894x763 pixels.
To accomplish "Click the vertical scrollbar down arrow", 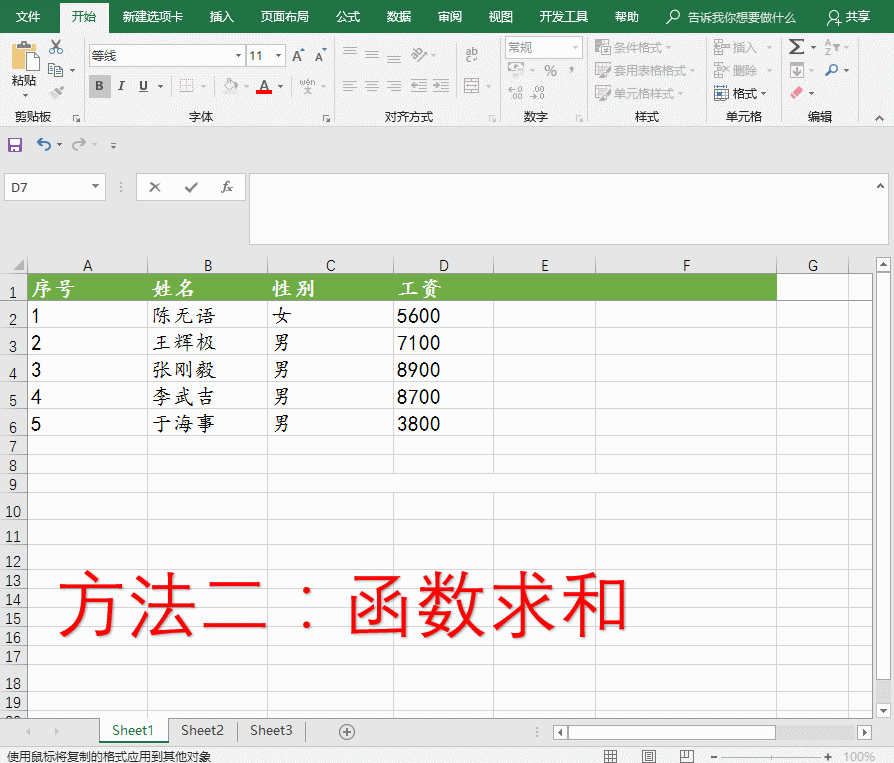I will [884, 711].
